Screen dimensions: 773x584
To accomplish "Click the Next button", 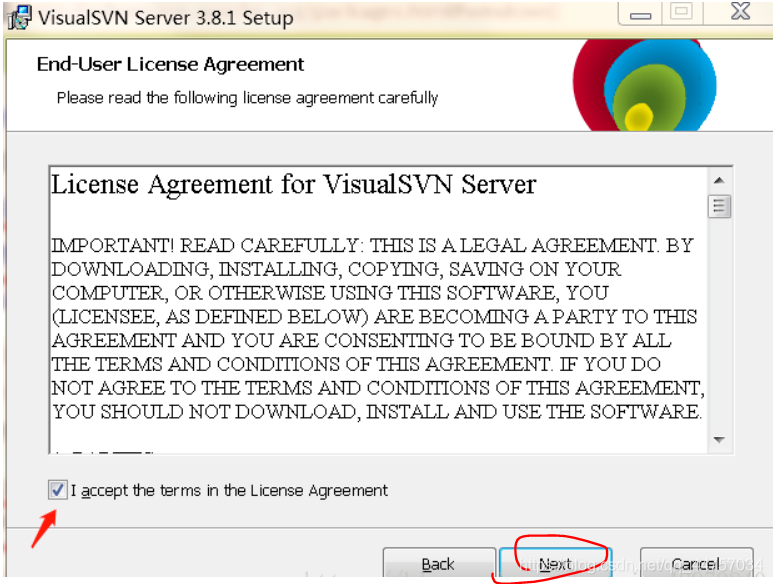I will (555, 563).
